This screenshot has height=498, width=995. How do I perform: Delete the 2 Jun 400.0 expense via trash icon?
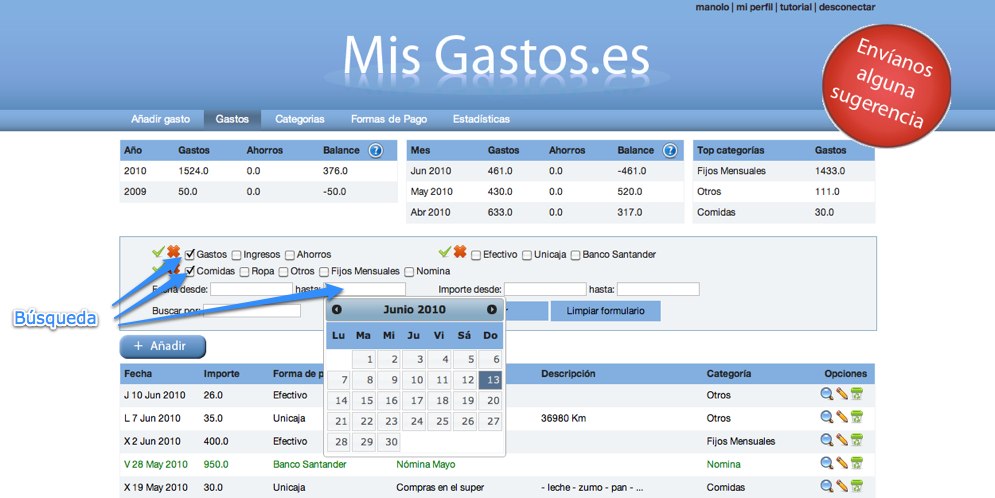pyautogui.click(x=857, y=440)
